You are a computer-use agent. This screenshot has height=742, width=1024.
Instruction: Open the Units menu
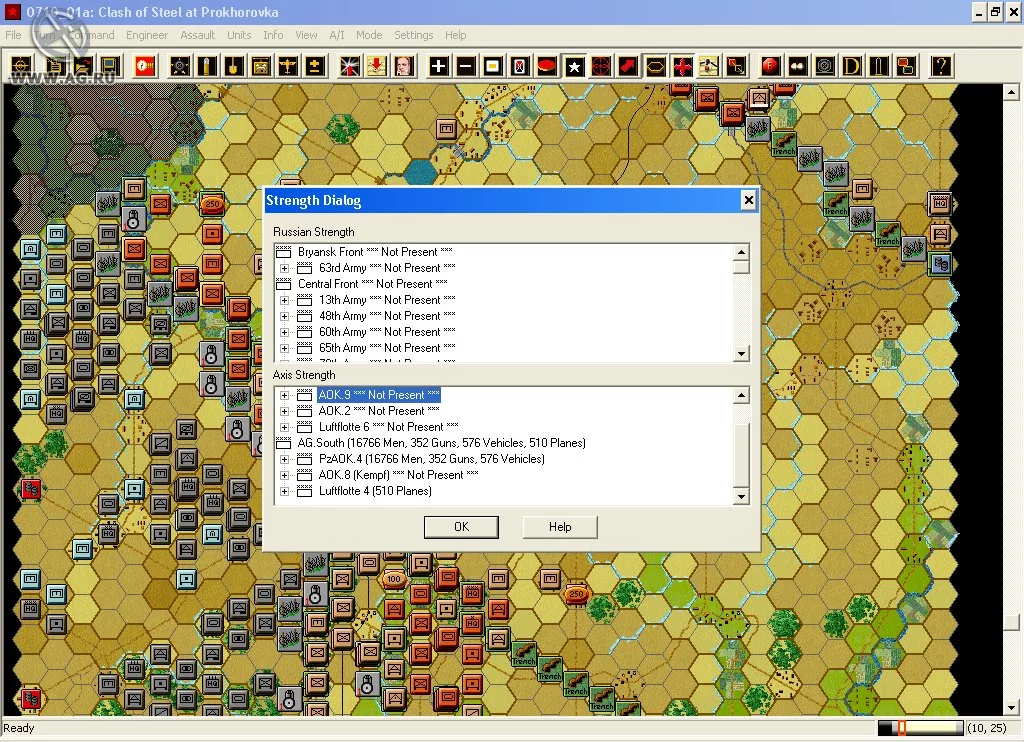pos(239,35)
